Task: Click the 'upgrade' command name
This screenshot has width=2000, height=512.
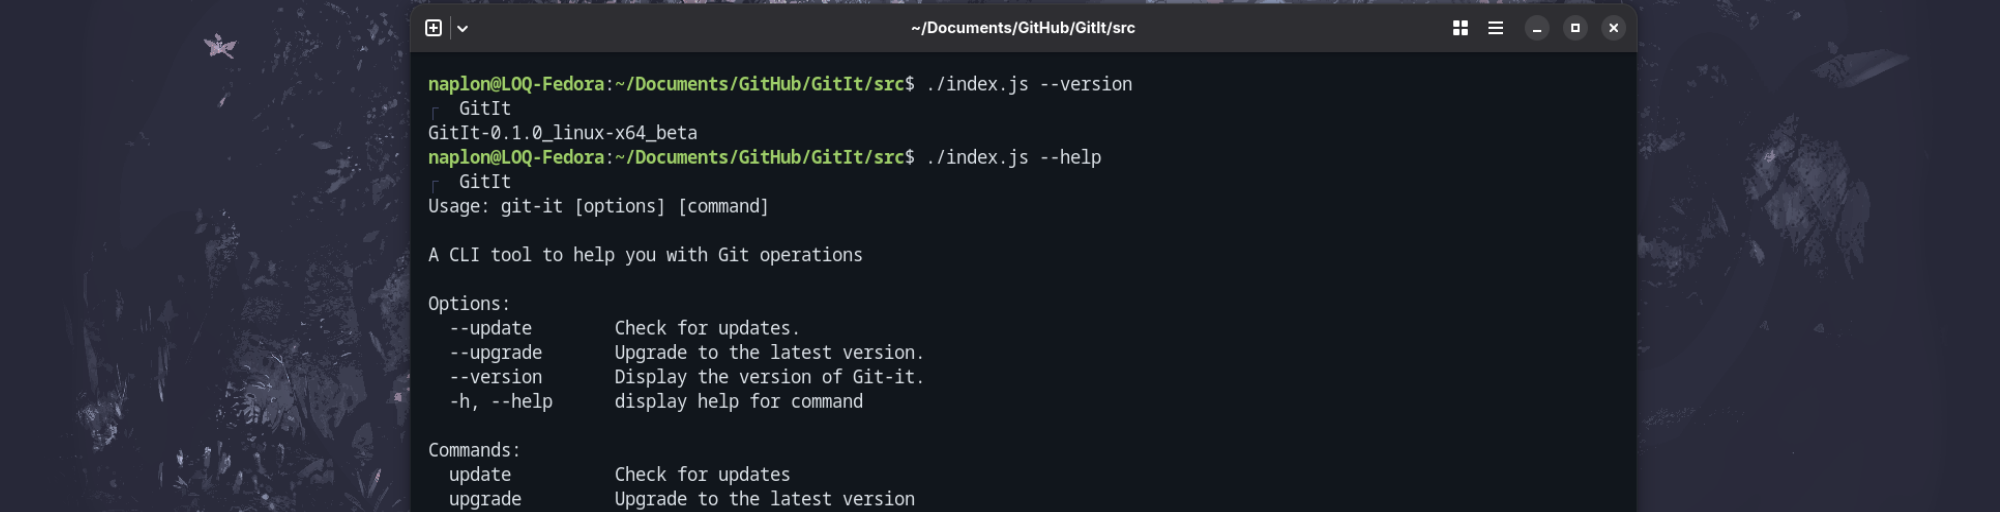Action: pyautogui.click(x=485, y=499)
